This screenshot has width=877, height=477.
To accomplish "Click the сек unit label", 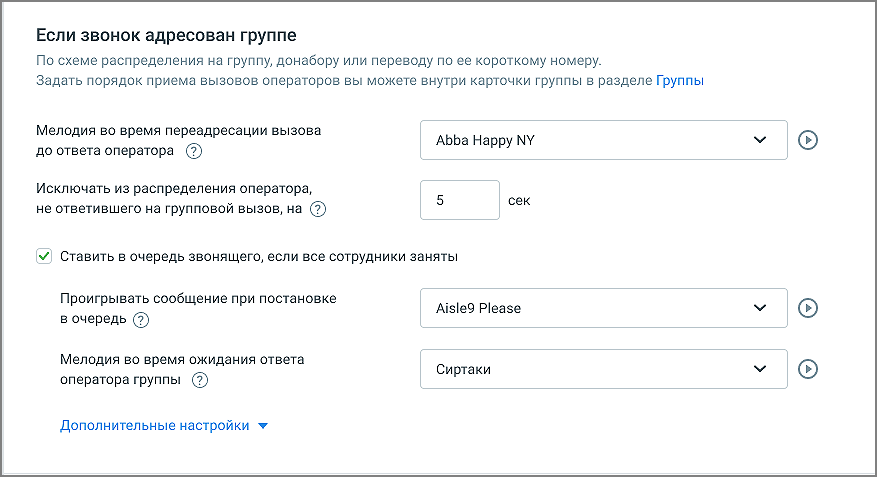I will (x=519, y=201).
